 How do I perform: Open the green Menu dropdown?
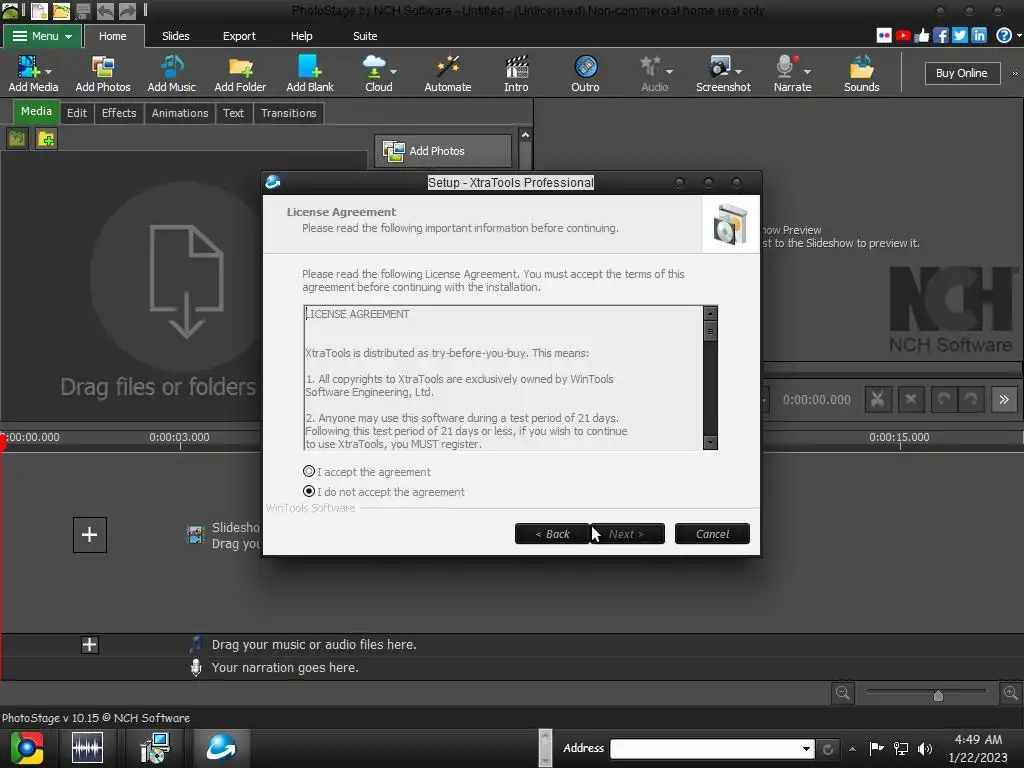click(42, 36)
